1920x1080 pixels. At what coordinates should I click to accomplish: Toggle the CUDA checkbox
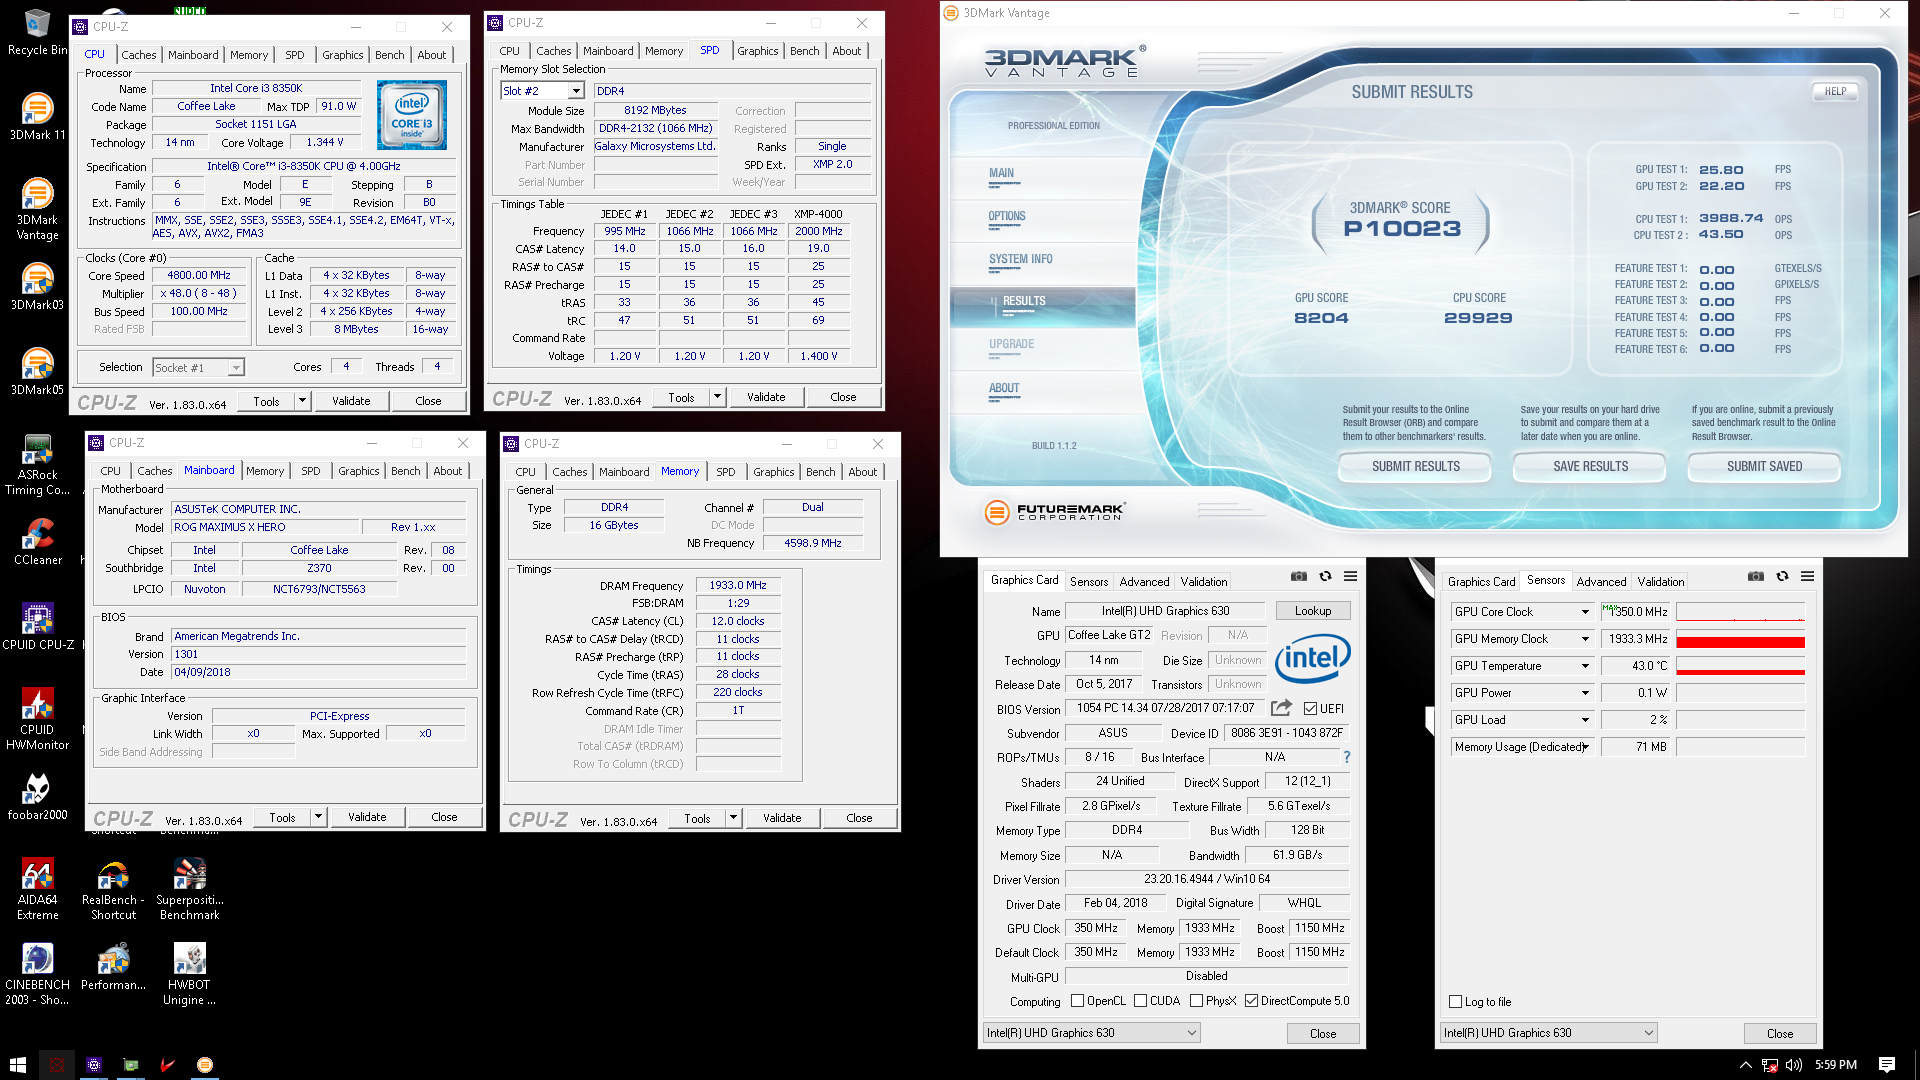tap(1140, 1000)
